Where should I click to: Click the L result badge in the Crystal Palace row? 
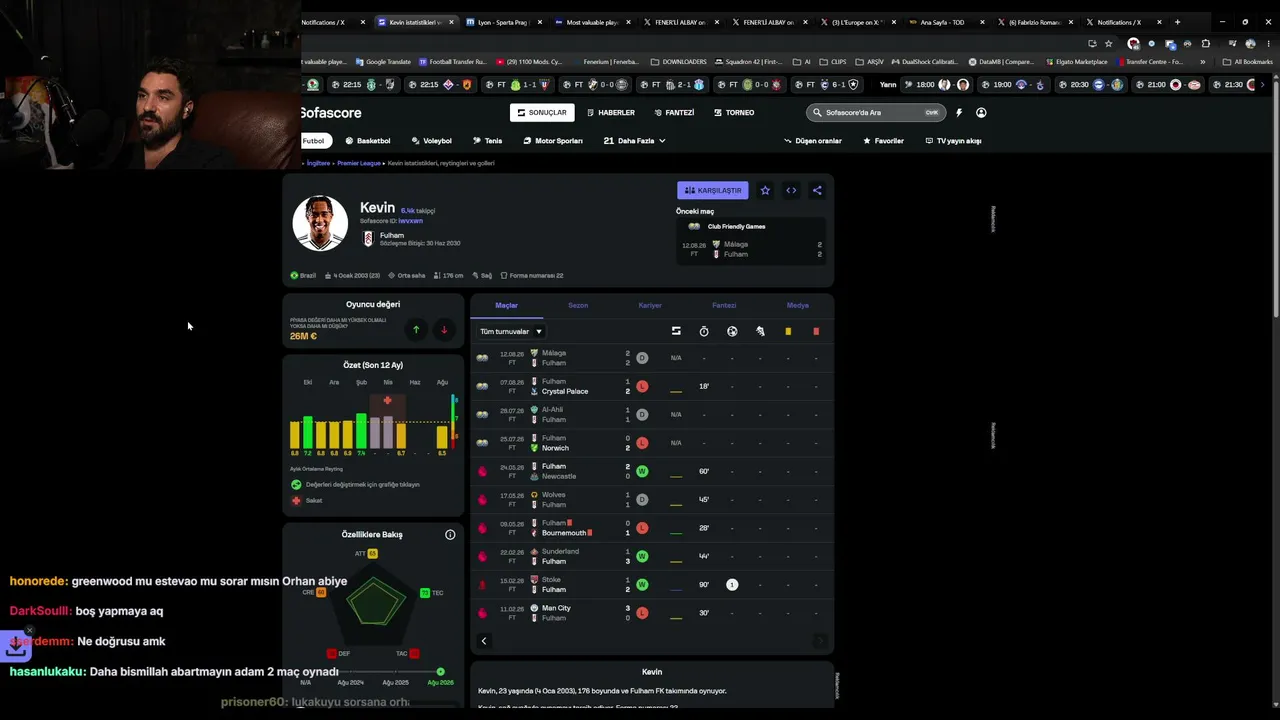pyautogui.click(x=642, y=386)
